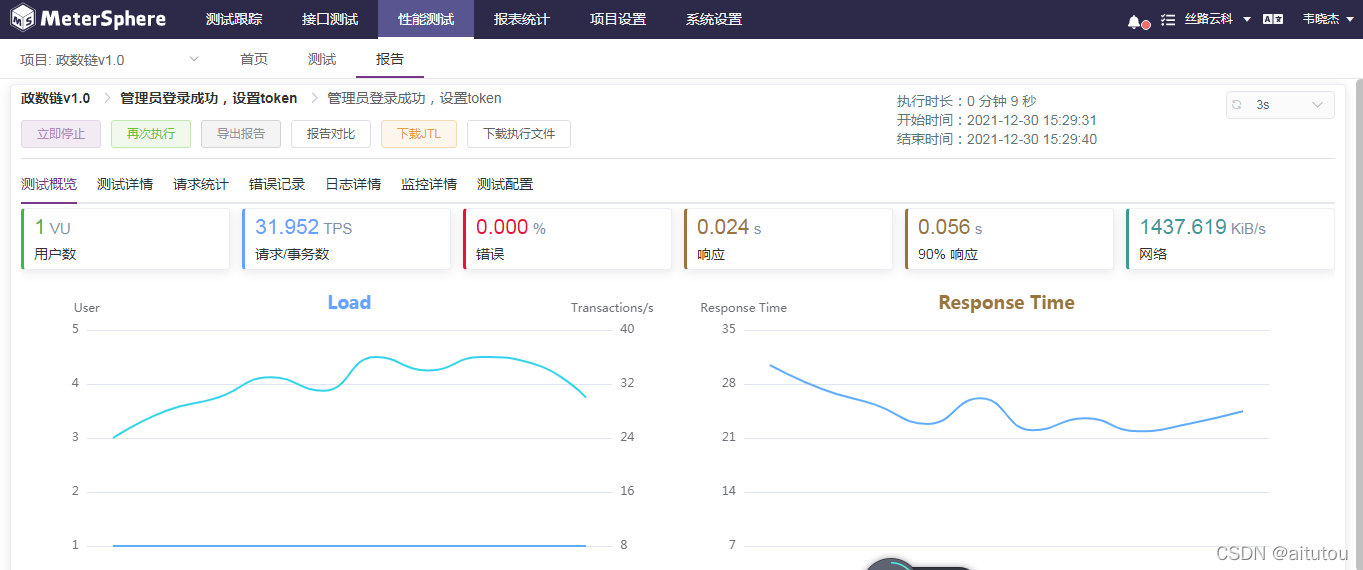Image resolution: width=1363 pixels, height=570 pixels.
Task: Click bold breadcrumb 管理员登录成功，设置token
Action: coord(209,98)
